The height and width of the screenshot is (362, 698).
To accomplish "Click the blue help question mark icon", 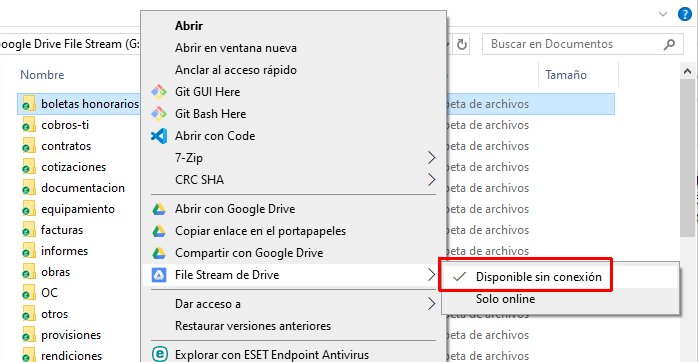I will point(685,14).
